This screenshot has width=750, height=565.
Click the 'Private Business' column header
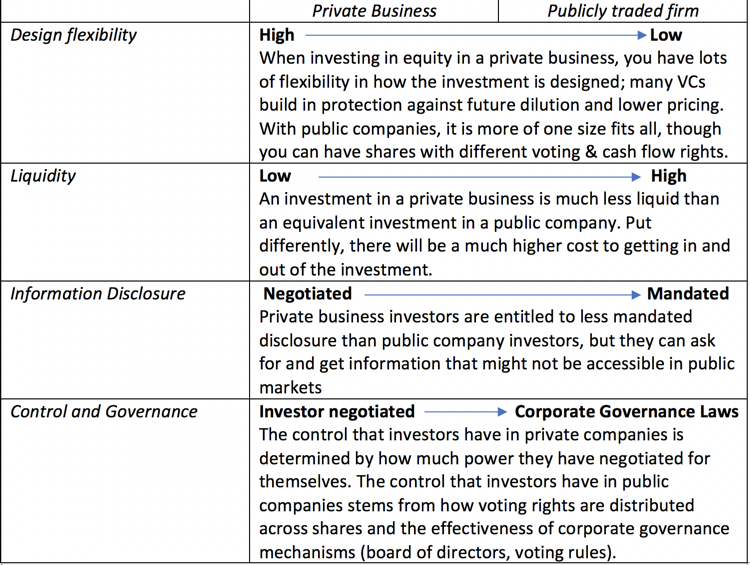[374, 11]
